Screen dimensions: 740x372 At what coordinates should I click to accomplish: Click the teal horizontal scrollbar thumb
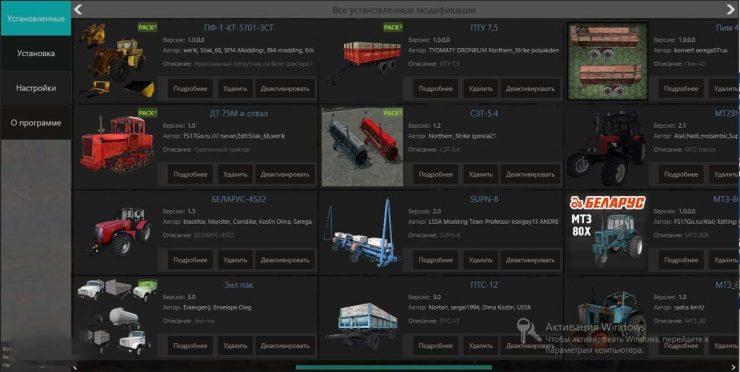pyautogui.click(x=394, y=367)
